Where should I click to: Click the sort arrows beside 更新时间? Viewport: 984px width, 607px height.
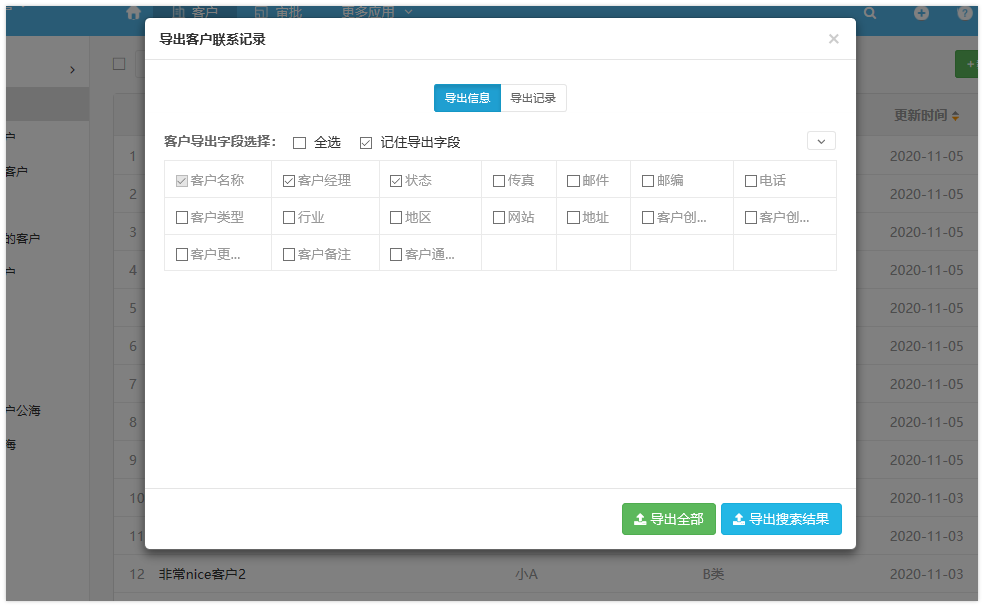click(x=955, y=116)
